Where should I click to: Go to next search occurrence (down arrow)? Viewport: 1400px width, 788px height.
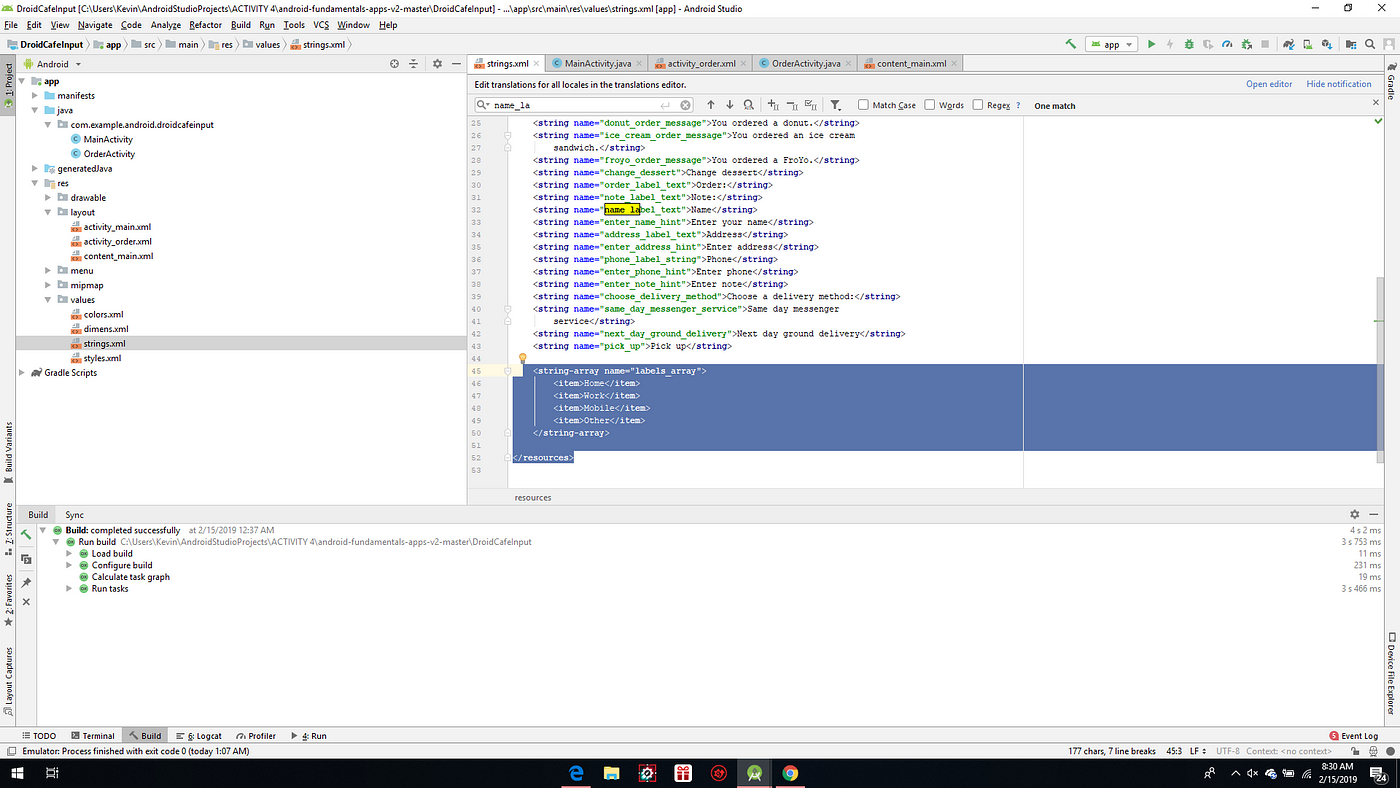pos(730,105)
